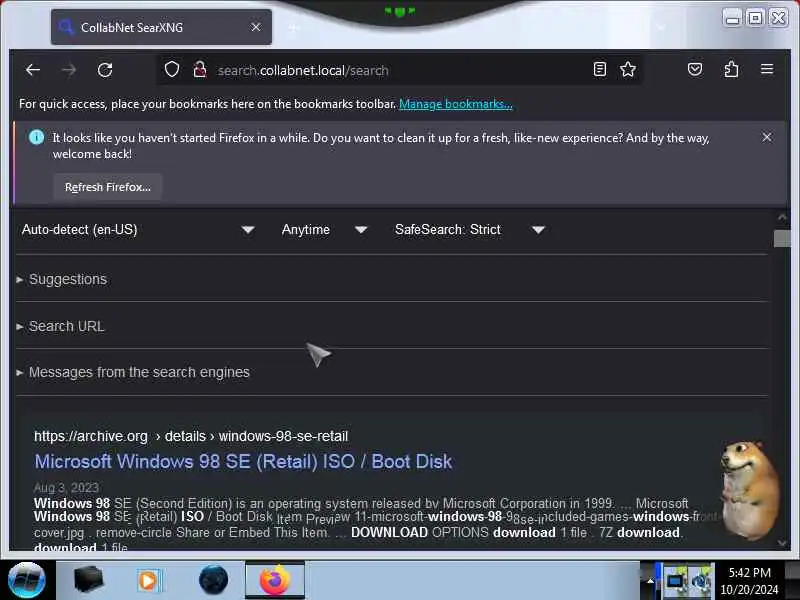Open the tracking protection shield icon
Screen dimensions: 800x600
[172, 69]
